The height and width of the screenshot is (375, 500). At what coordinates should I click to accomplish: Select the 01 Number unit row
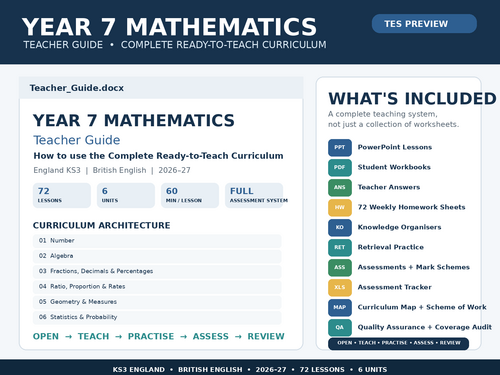coord(157,241)
